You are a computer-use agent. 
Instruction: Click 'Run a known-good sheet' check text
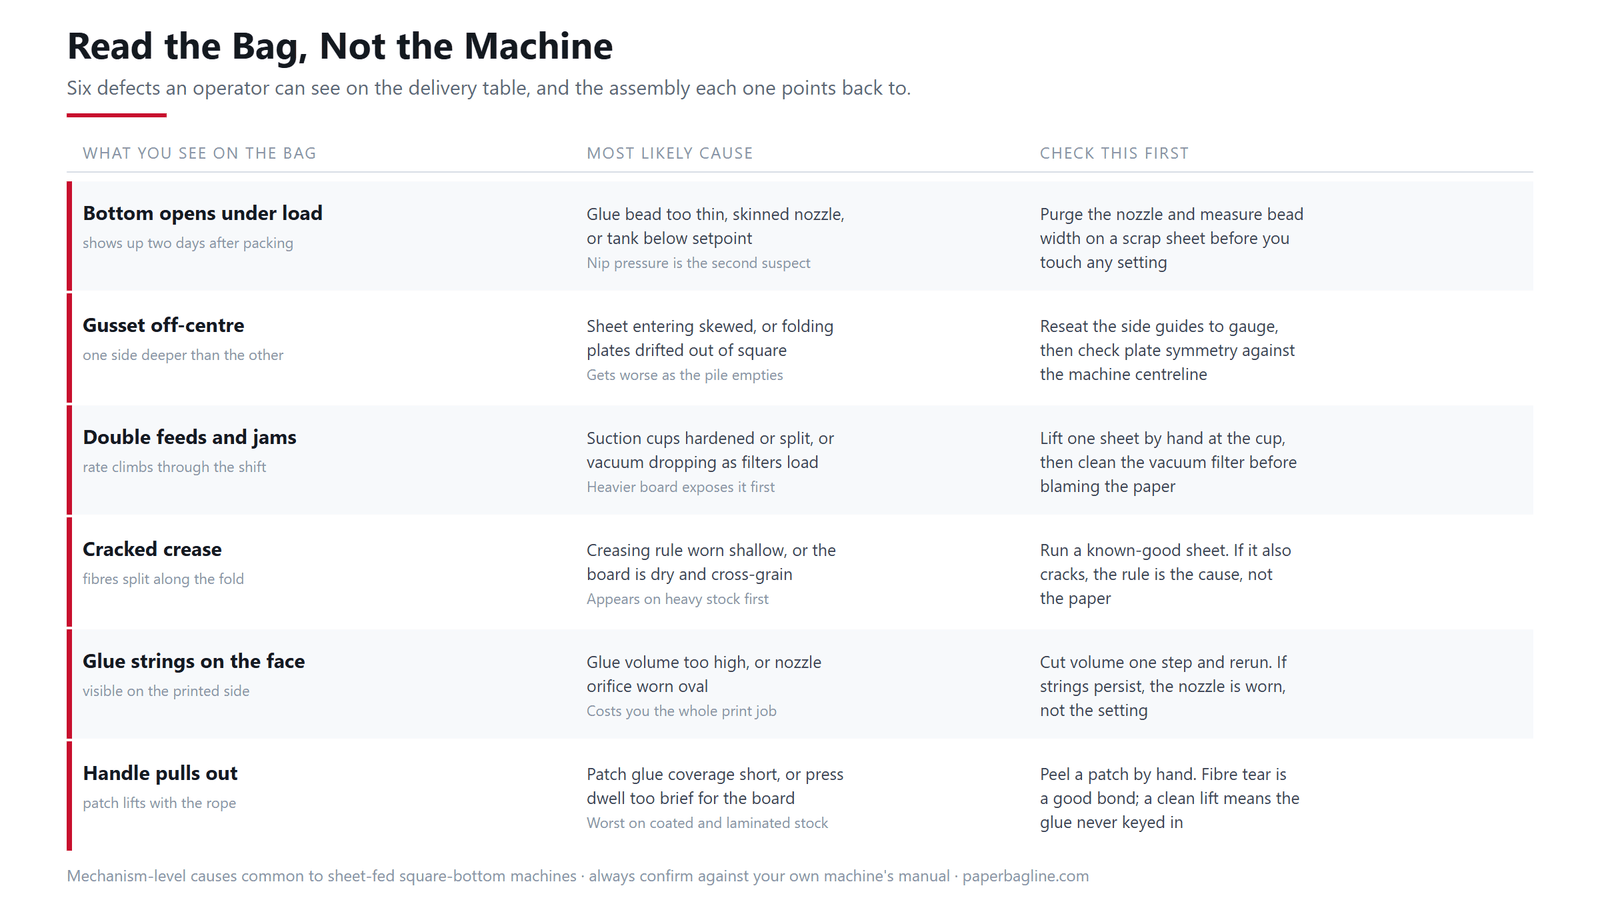pyautogui.click(x=1134, y=550)
